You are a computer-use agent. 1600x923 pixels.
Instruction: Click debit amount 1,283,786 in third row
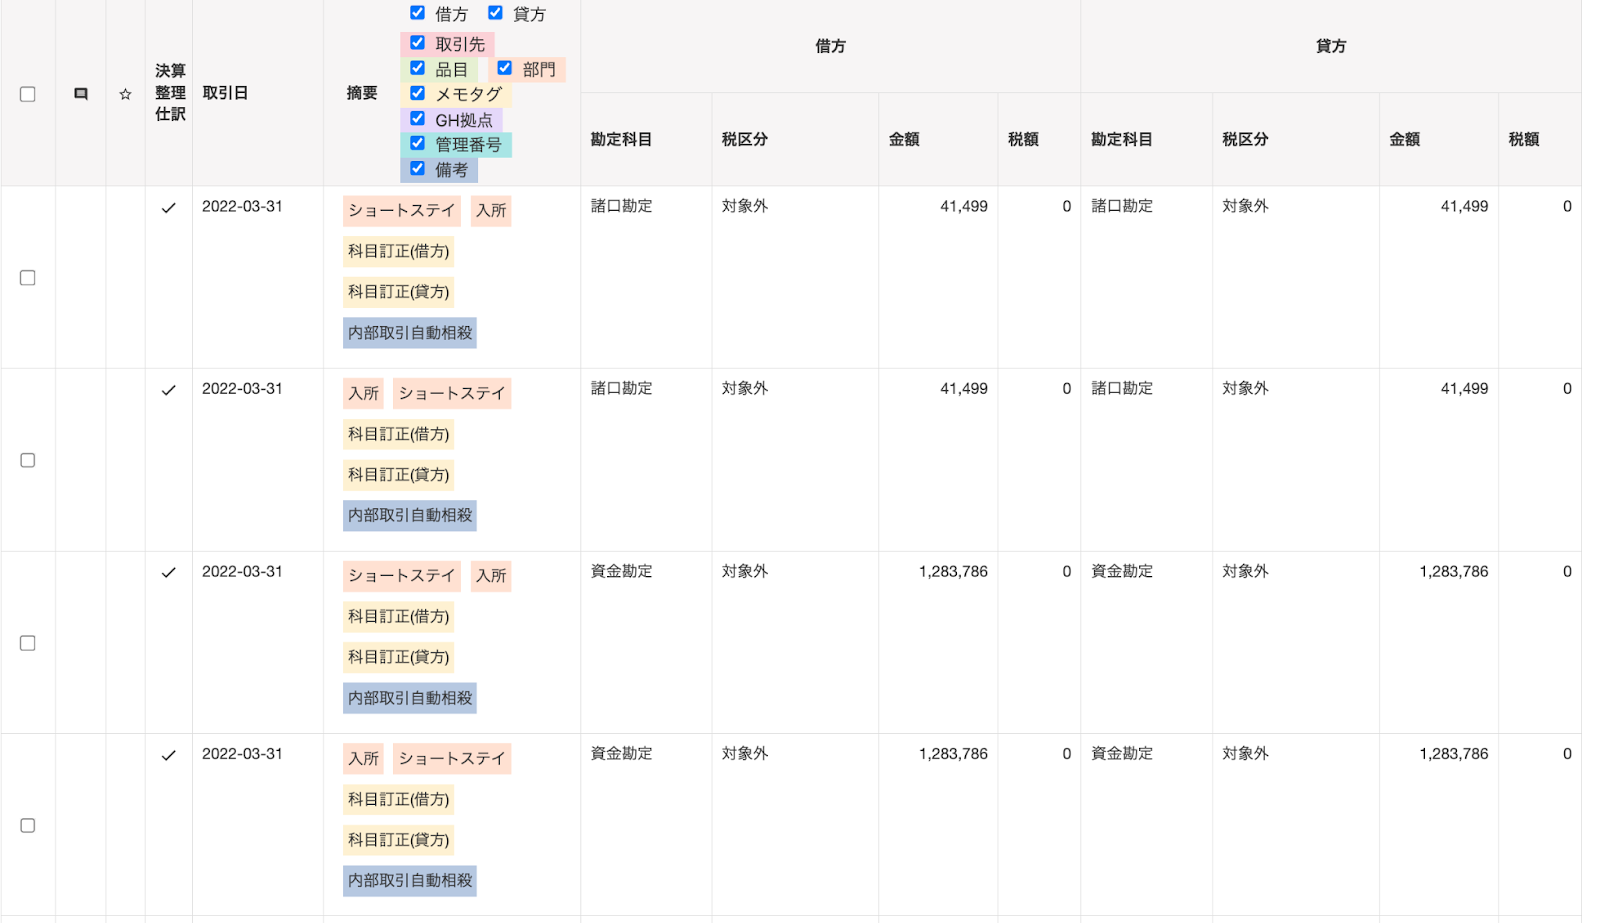click(x=953, y=571)
